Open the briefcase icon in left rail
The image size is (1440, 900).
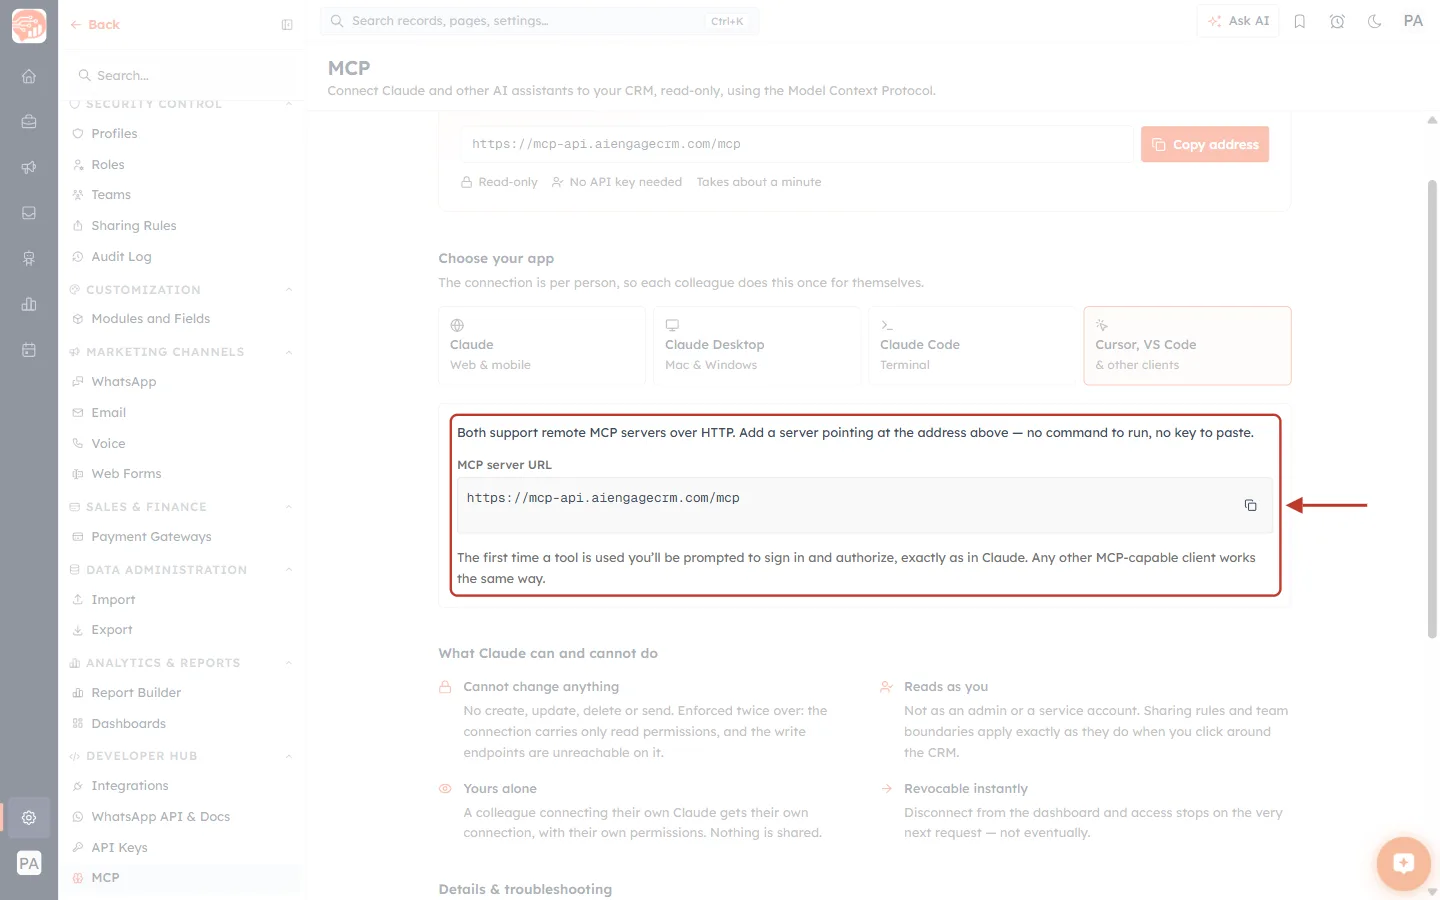pos(29,122)
